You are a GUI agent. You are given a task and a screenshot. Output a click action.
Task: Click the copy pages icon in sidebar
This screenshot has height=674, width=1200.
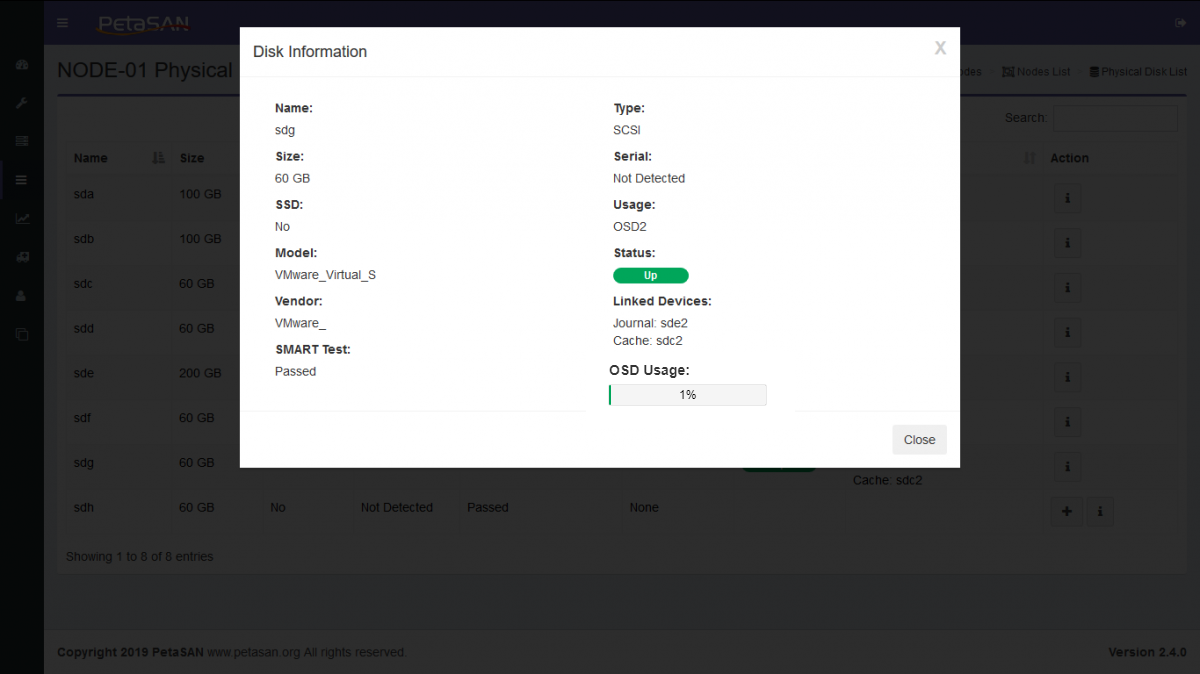[22, 334]
